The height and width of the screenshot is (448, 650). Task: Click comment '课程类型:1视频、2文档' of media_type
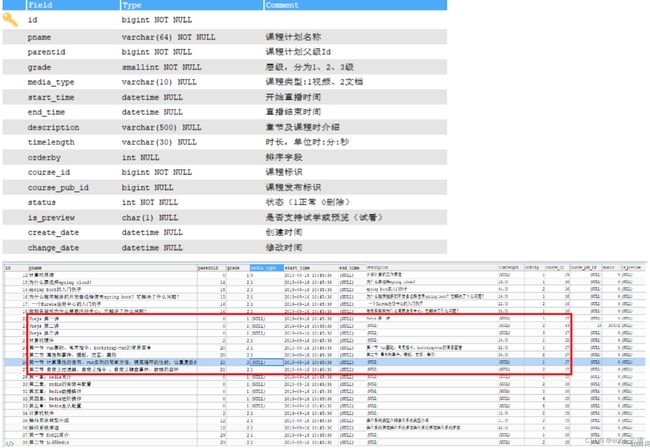314,82
